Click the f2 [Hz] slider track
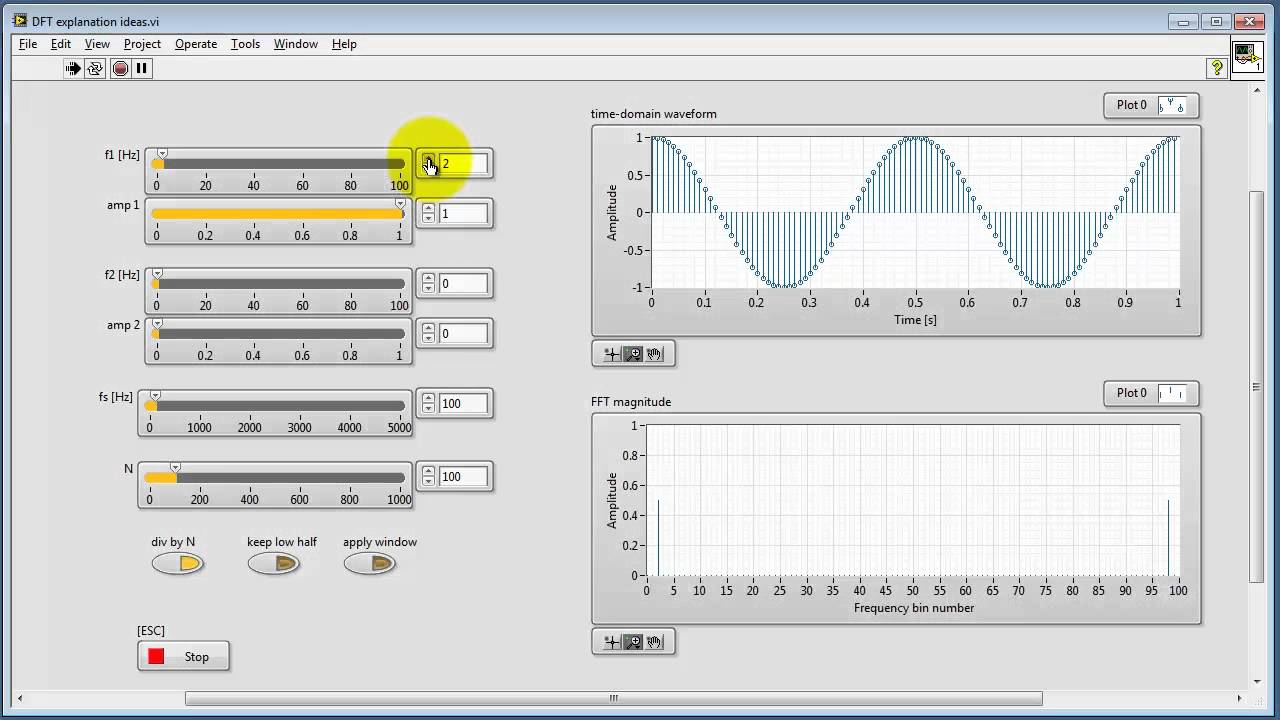The height and width of the screenshot is (720, 1280). coord(279,284)
